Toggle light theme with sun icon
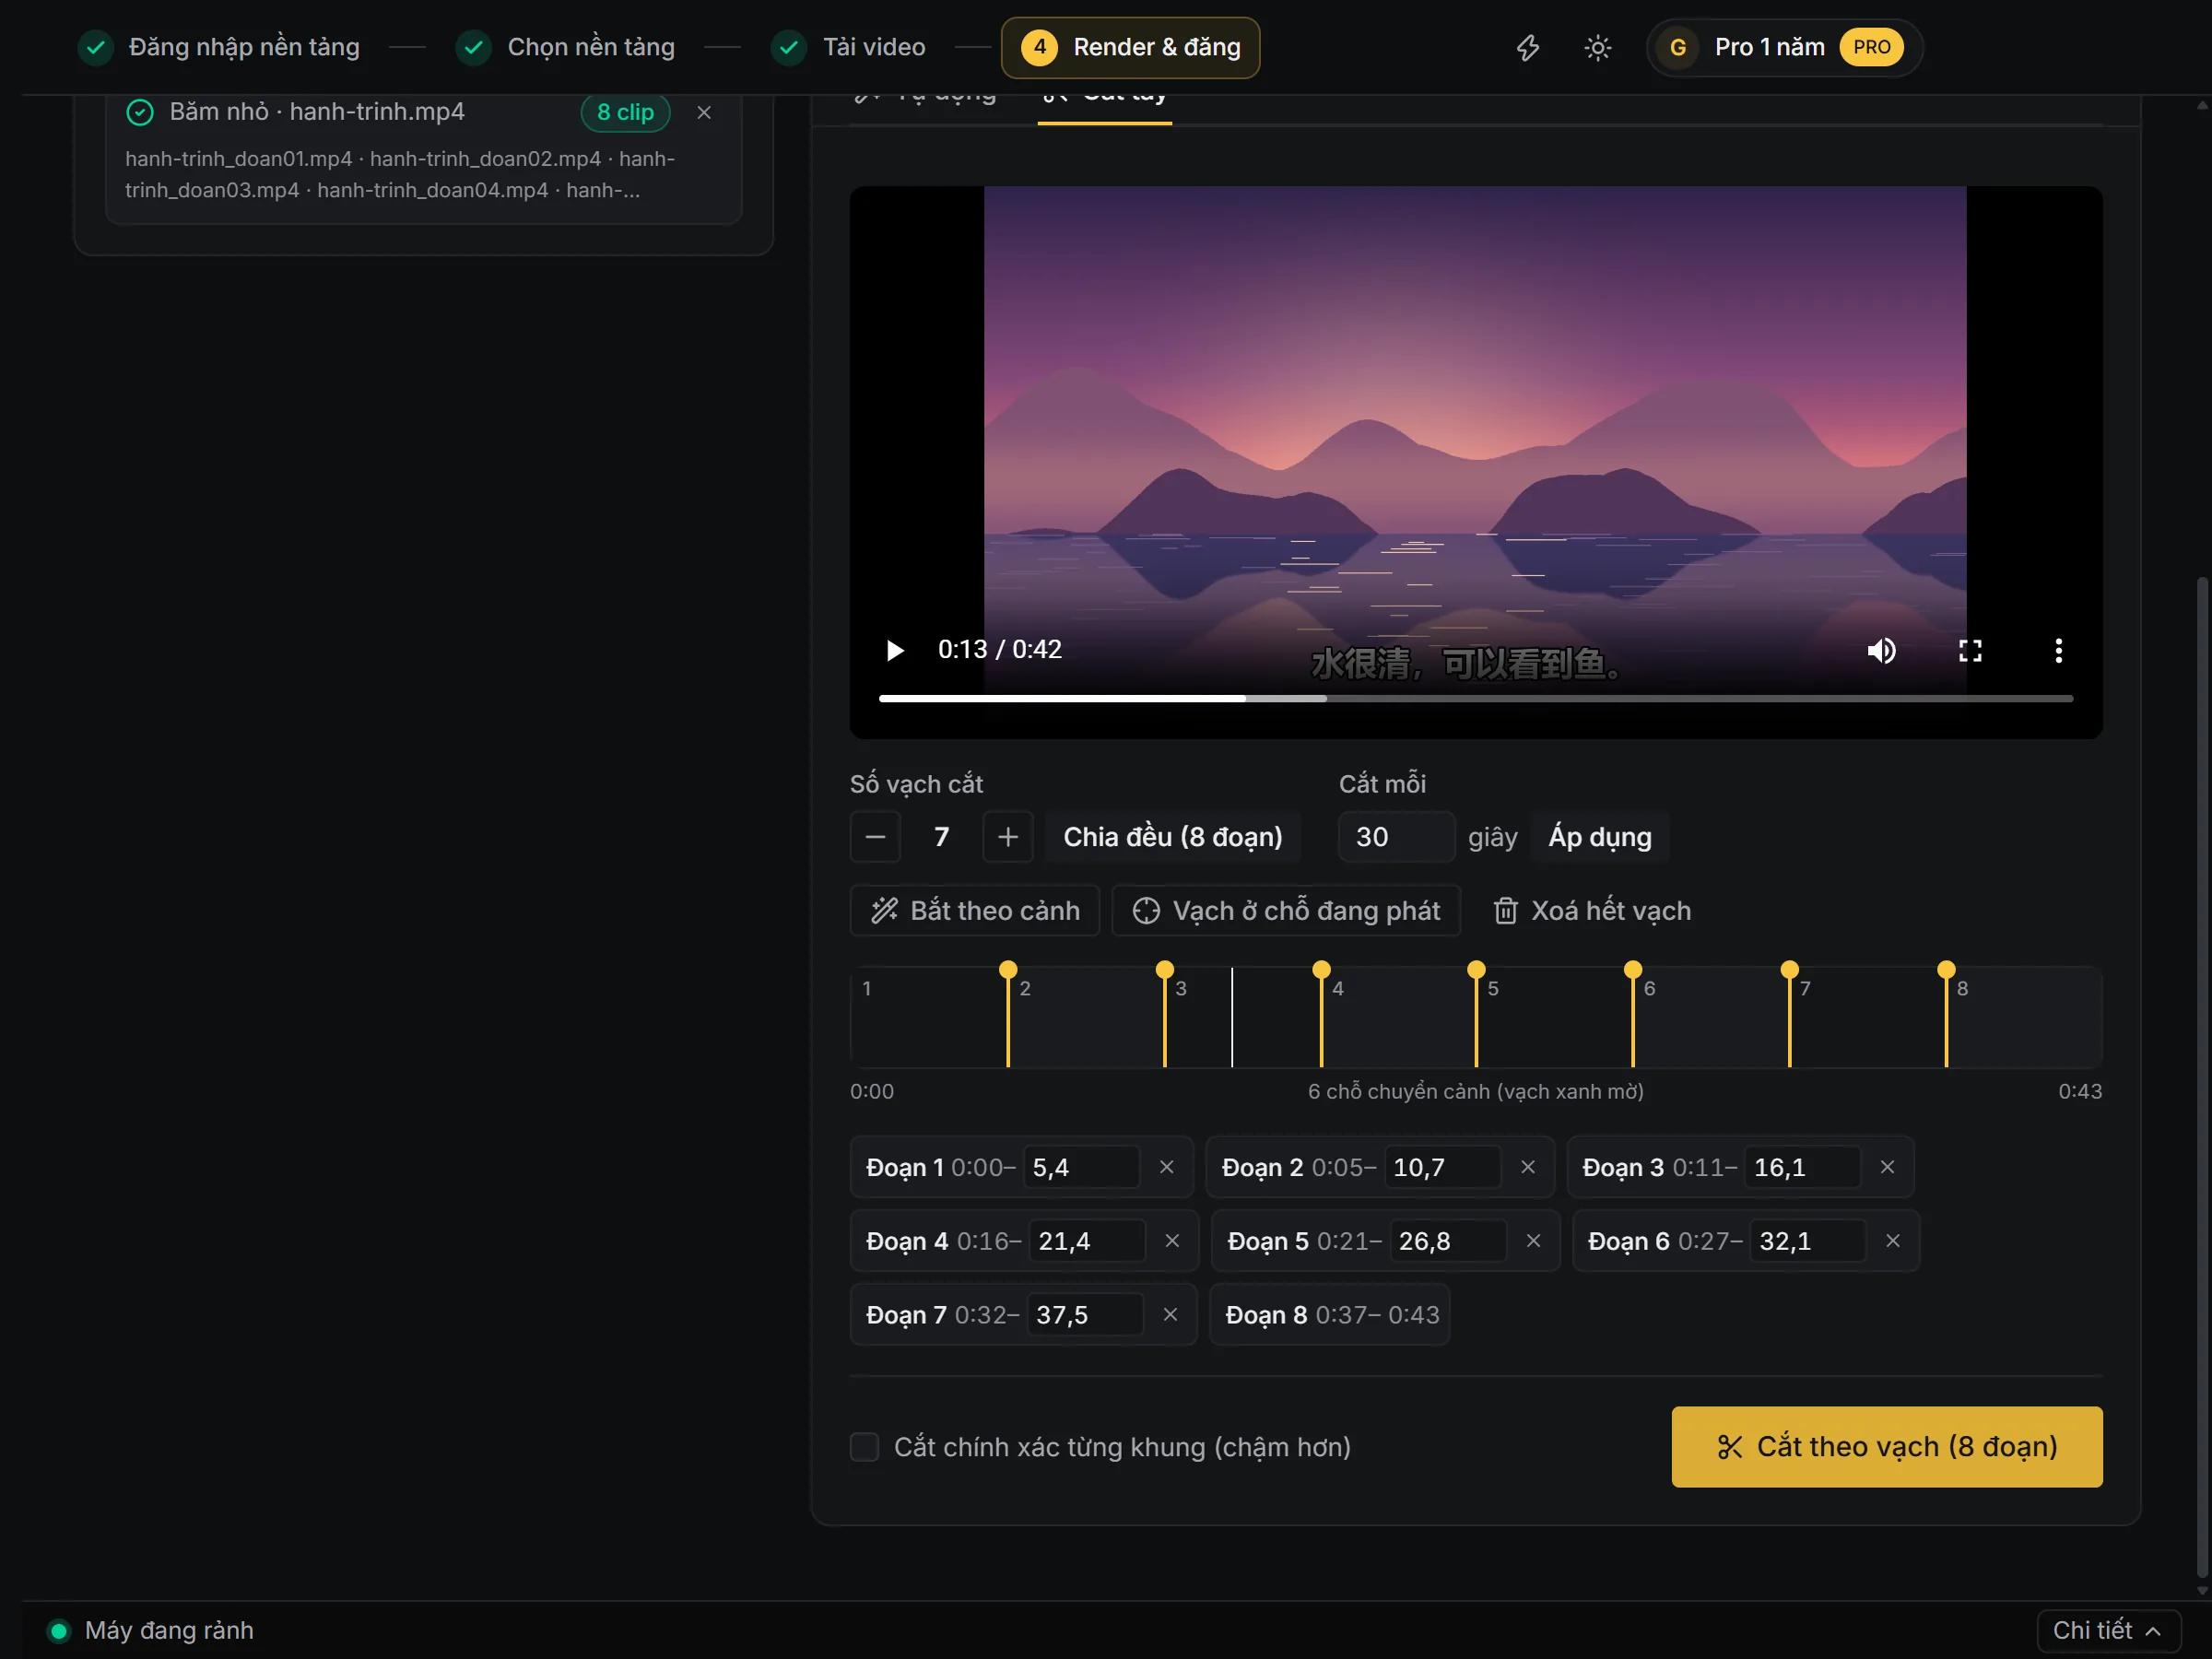 pyautogui.click(x=1597, y=48)
